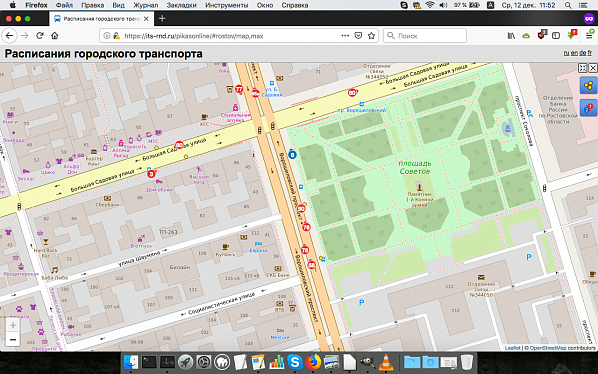
Task: Open Numbers chart icon in Dock
Action: pos(276,362)
